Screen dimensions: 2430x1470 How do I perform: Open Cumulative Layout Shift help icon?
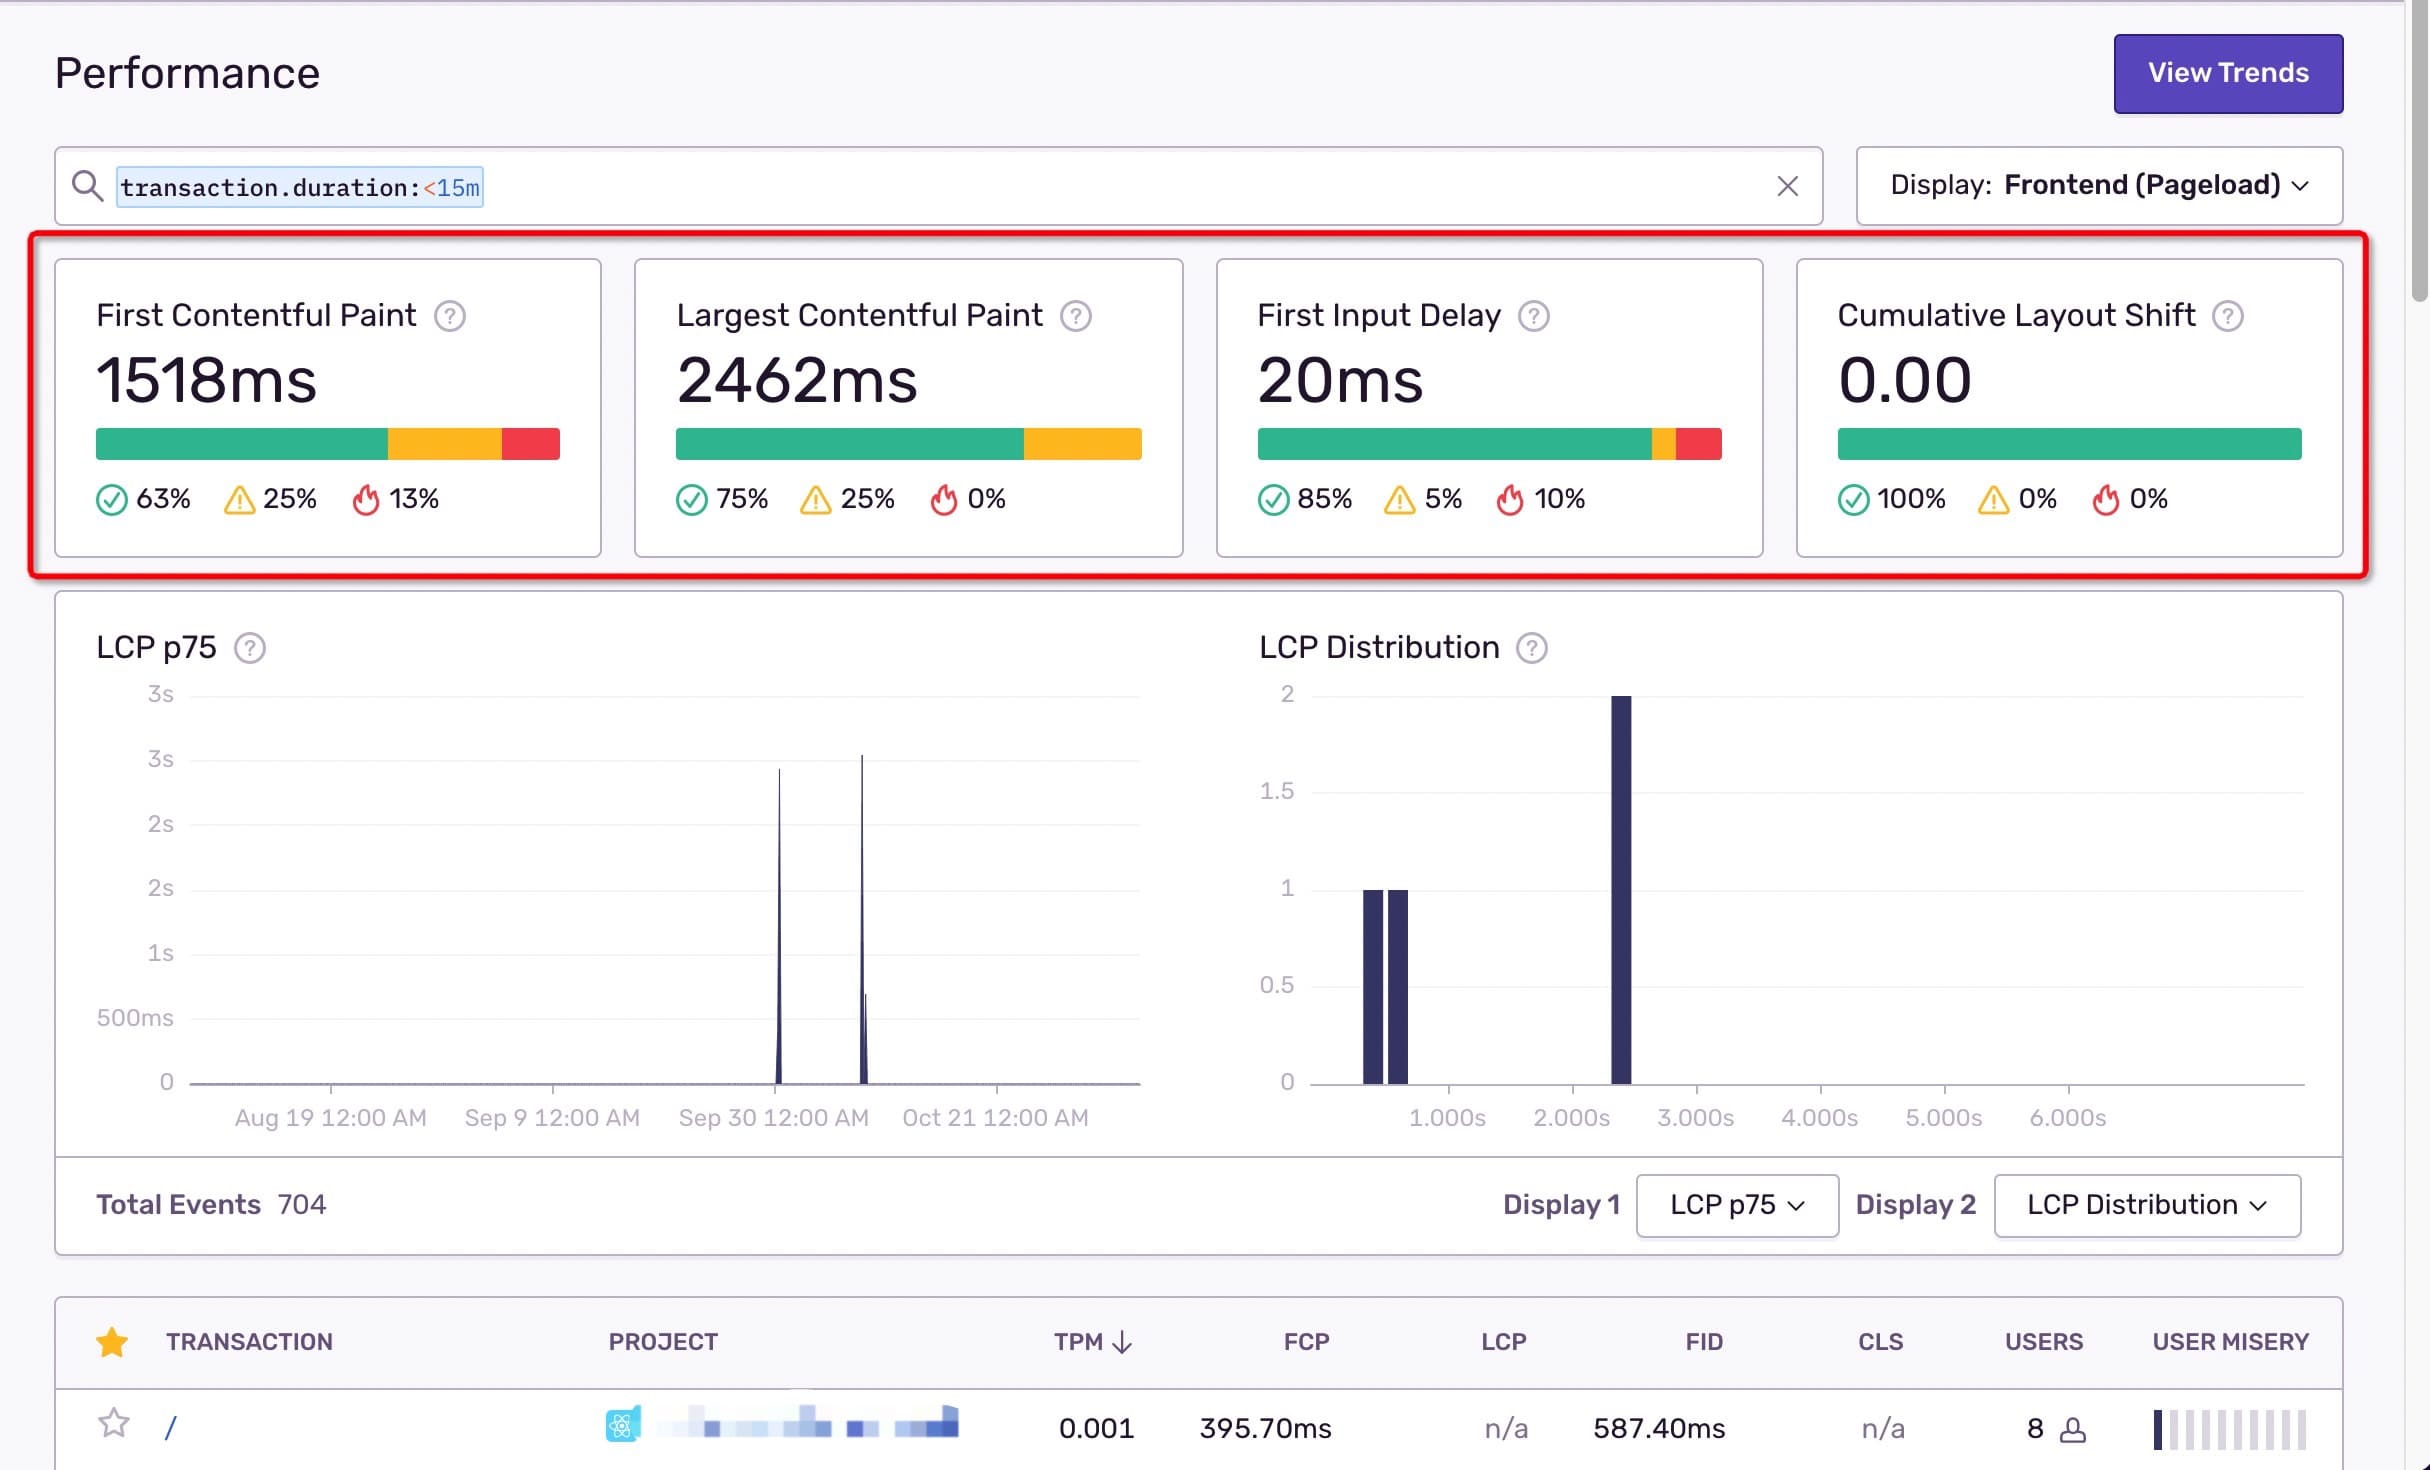click(2227, 316)
